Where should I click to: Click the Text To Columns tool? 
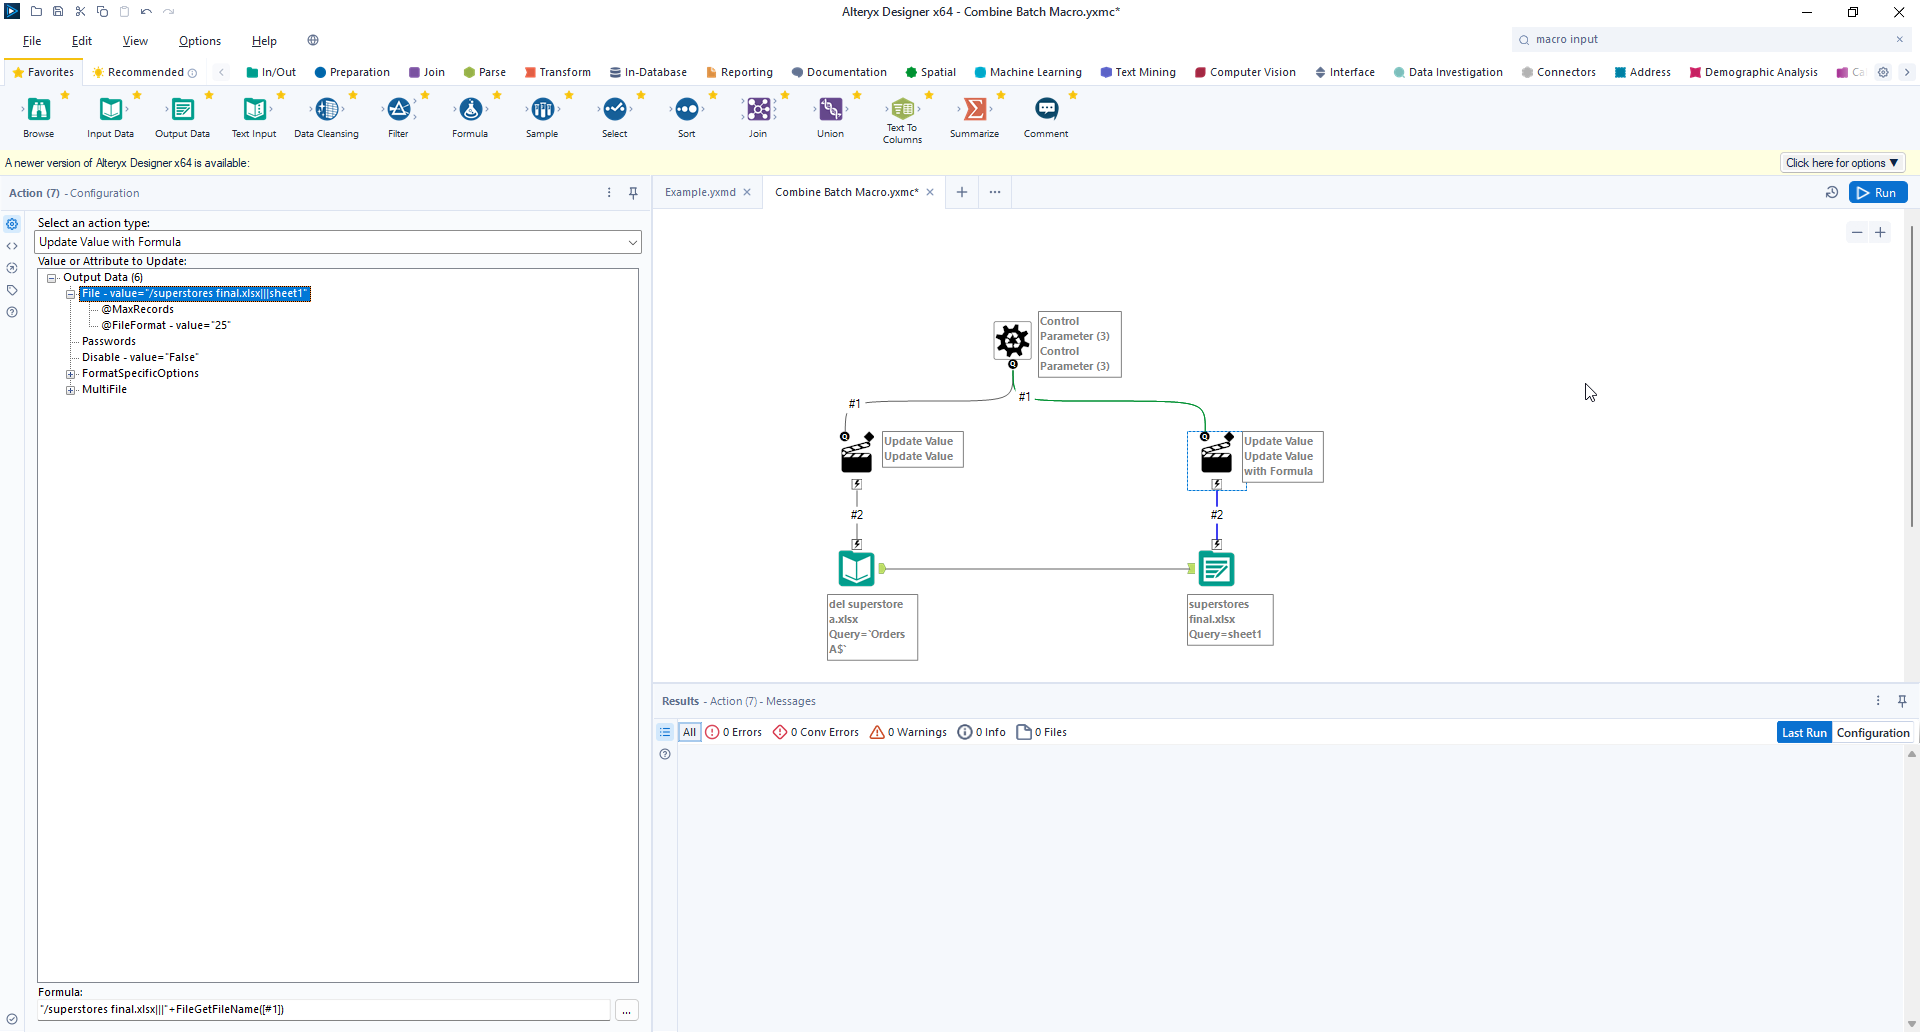point(902,110)
